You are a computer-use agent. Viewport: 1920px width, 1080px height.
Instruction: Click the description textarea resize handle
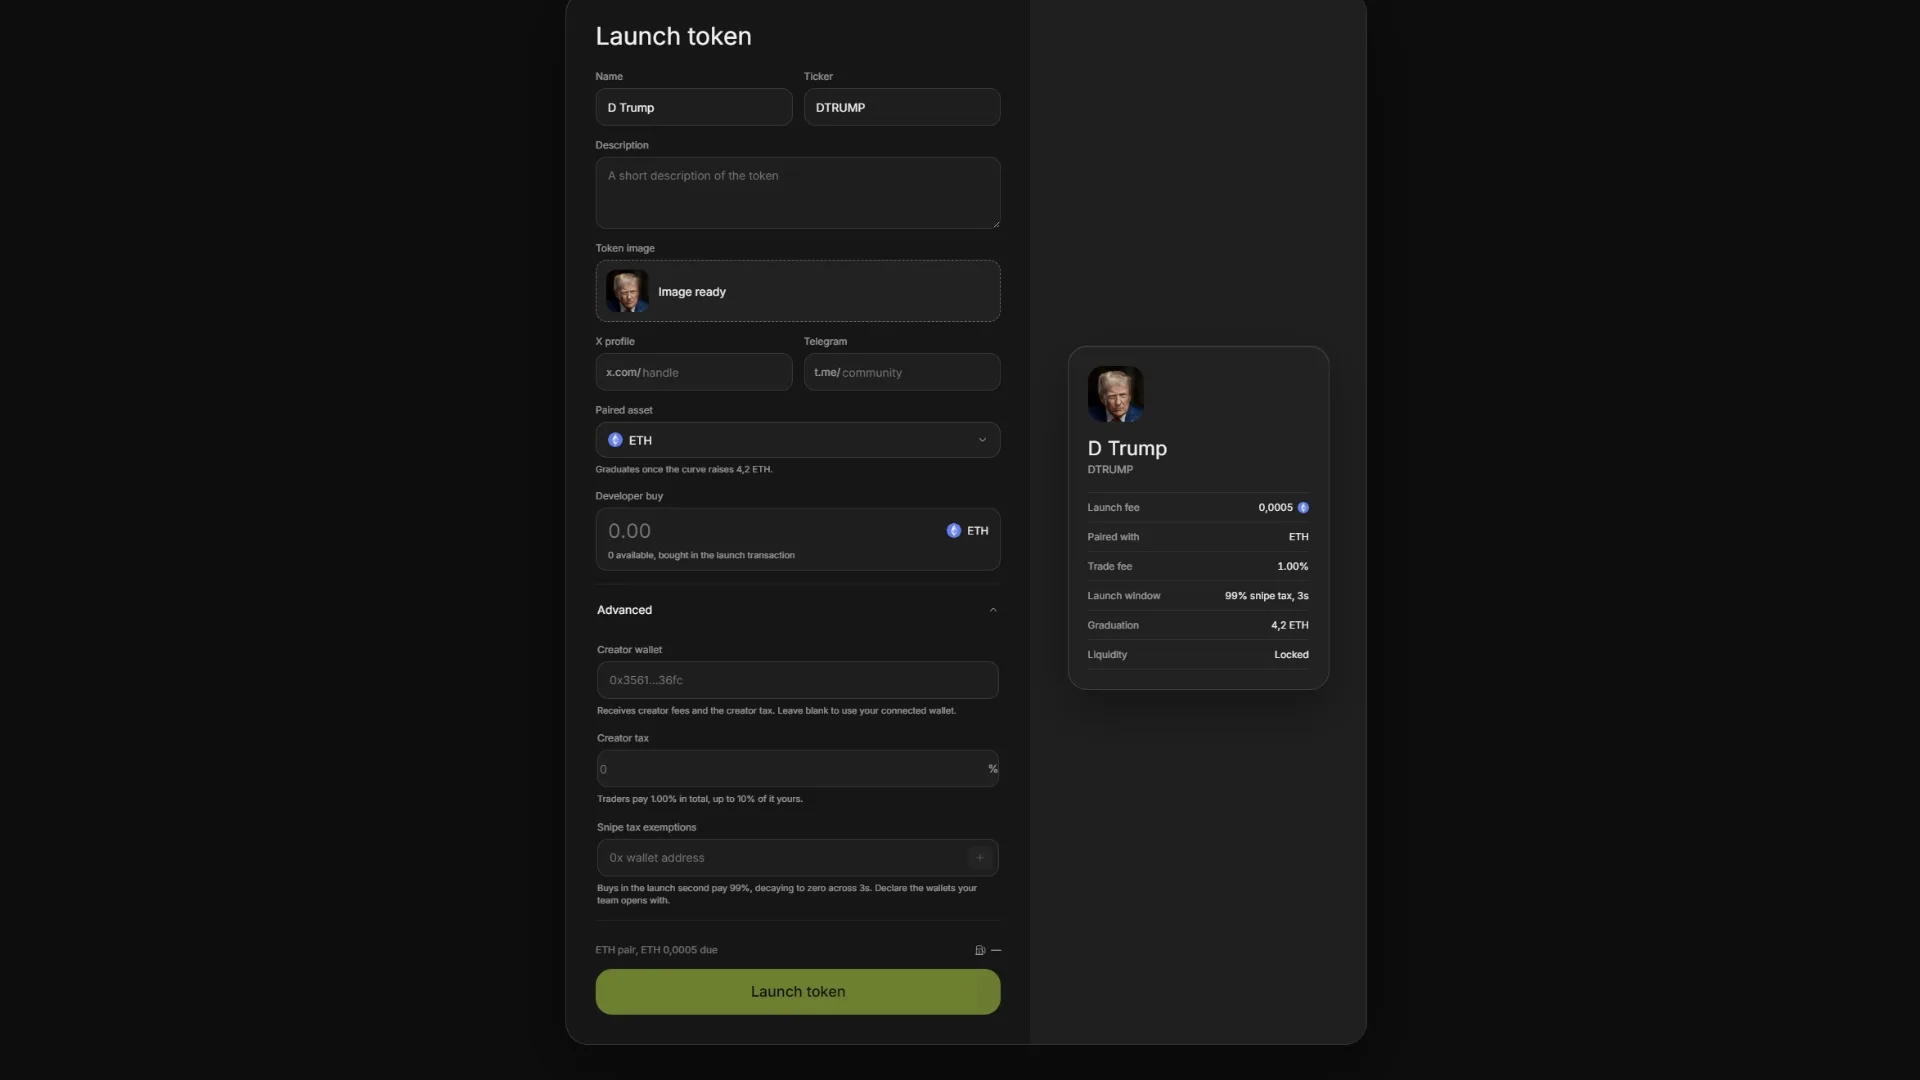[995, 224]
